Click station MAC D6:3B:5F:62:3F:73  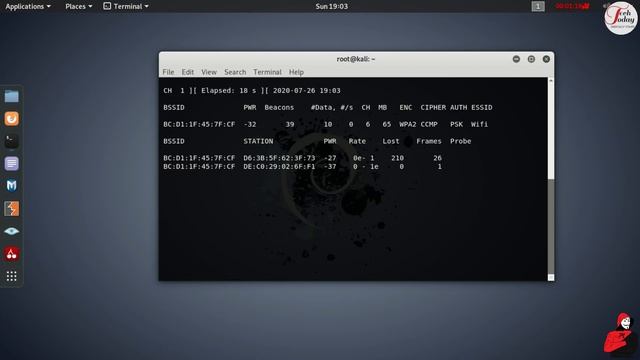[279, 158]
